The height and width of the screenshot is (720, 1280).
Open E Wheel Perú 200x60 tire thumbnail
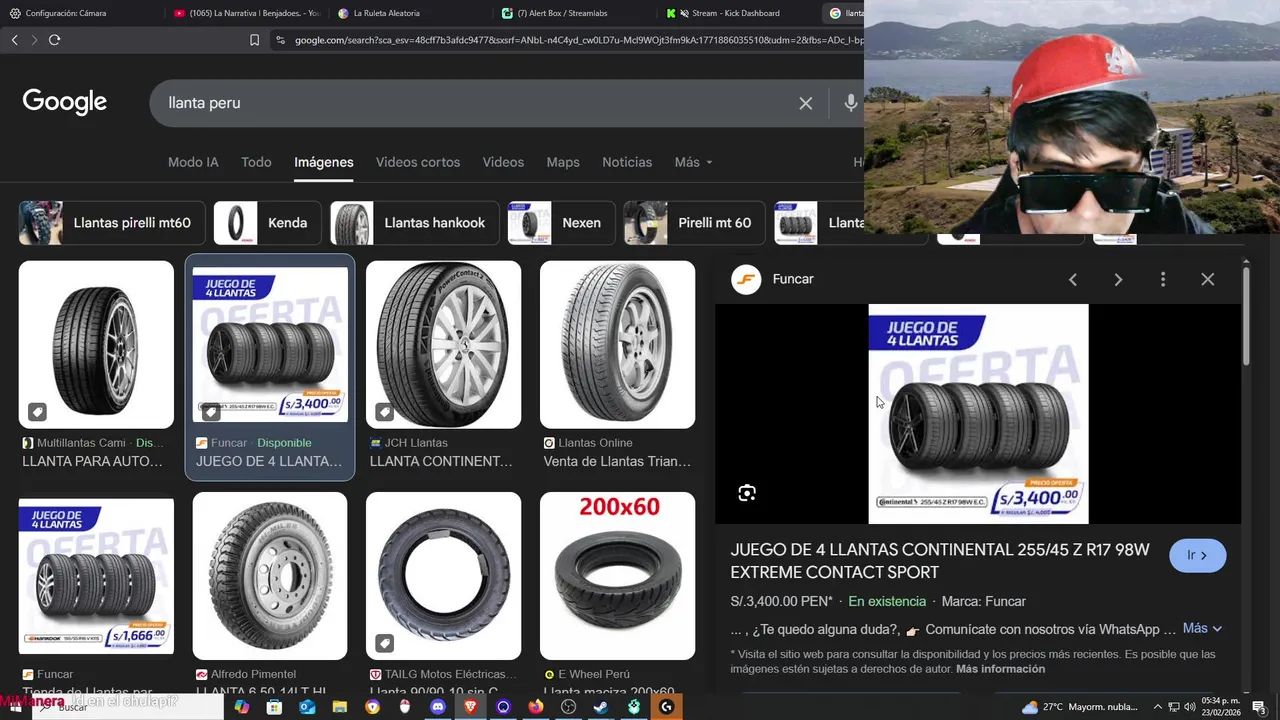(x=617, y=576)
